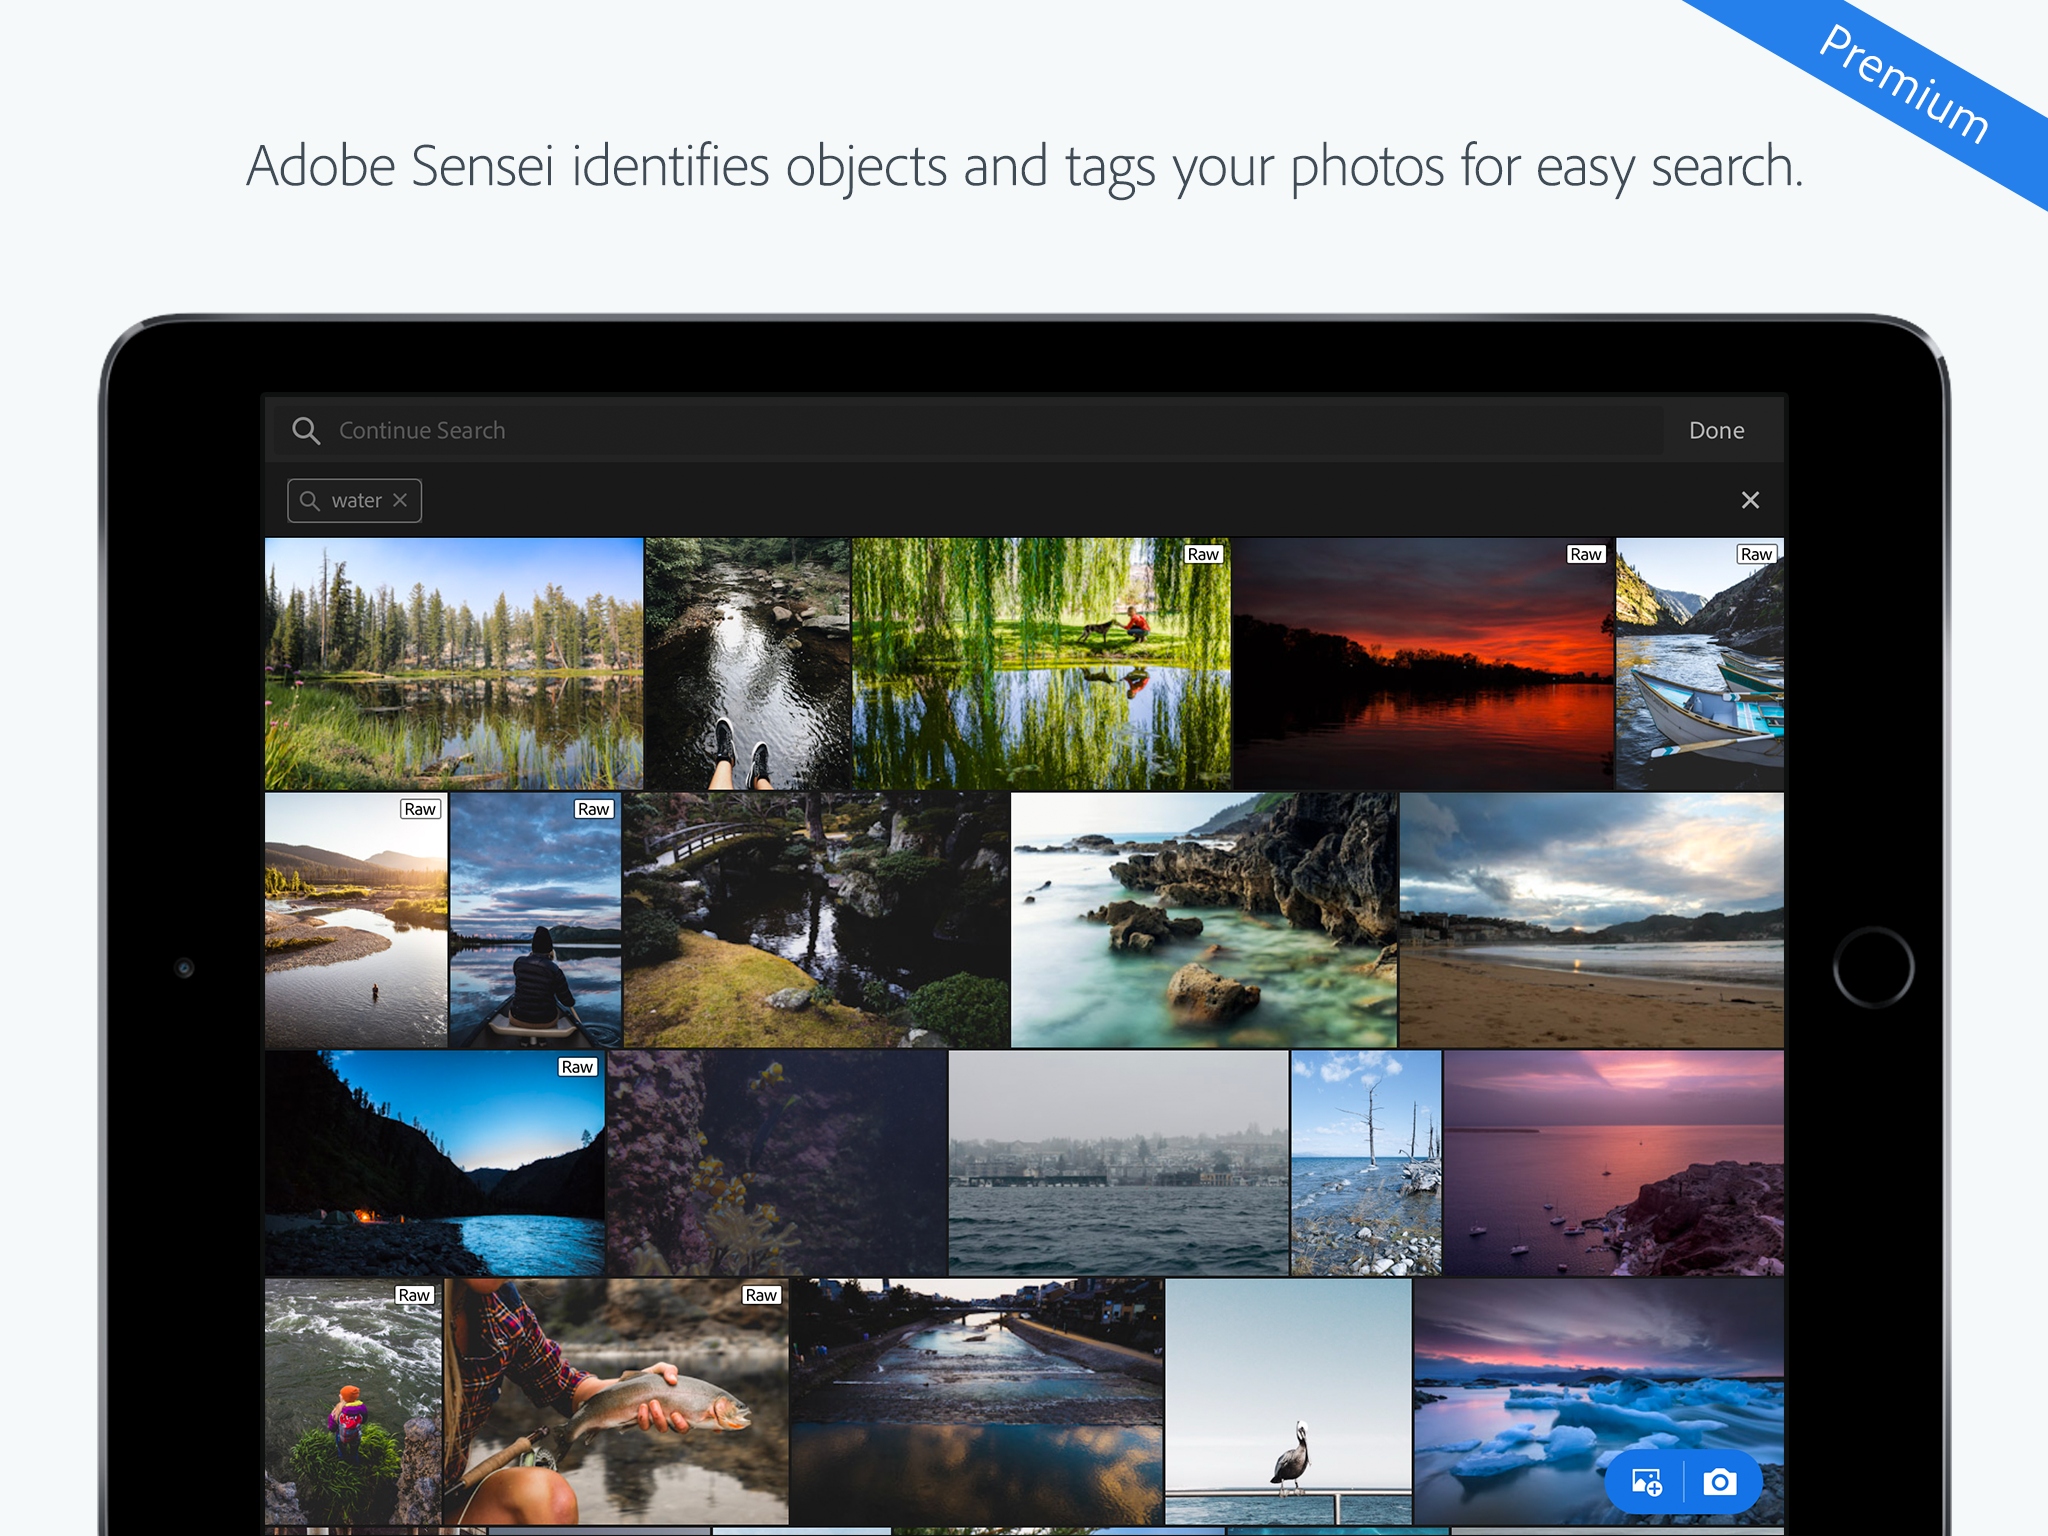Open the pelican on railing photo

click(1289, 1402)
